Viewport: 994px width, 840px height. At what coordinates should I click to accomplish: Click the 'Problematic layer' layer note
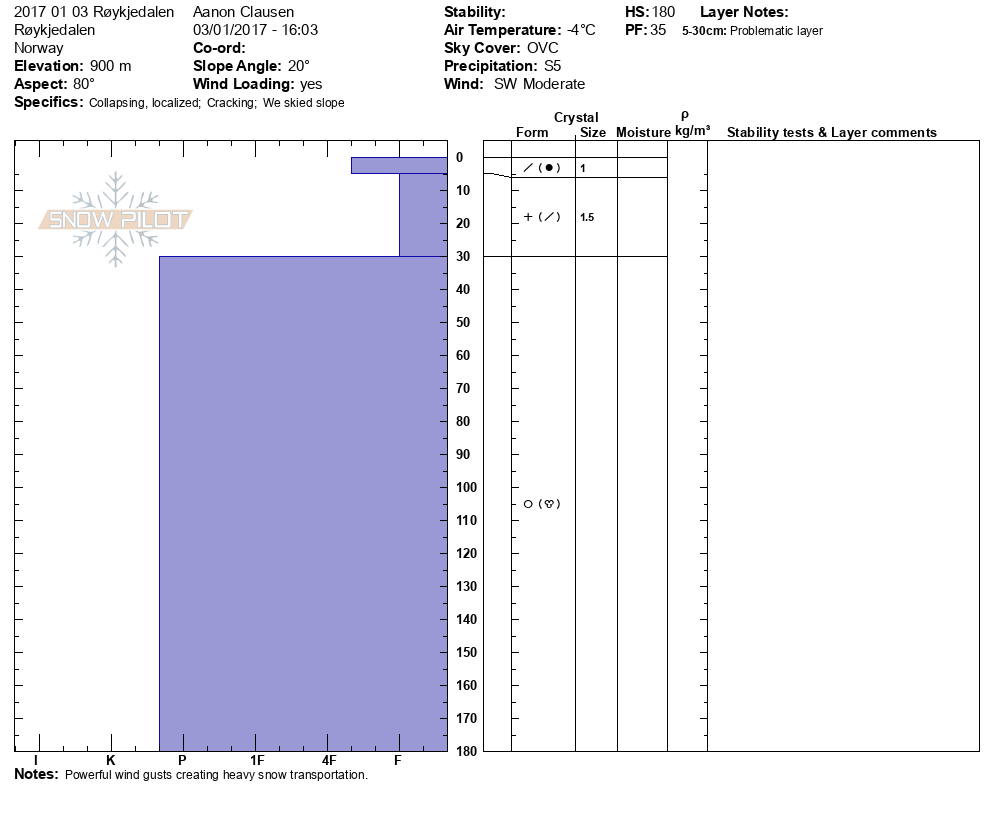776,31
